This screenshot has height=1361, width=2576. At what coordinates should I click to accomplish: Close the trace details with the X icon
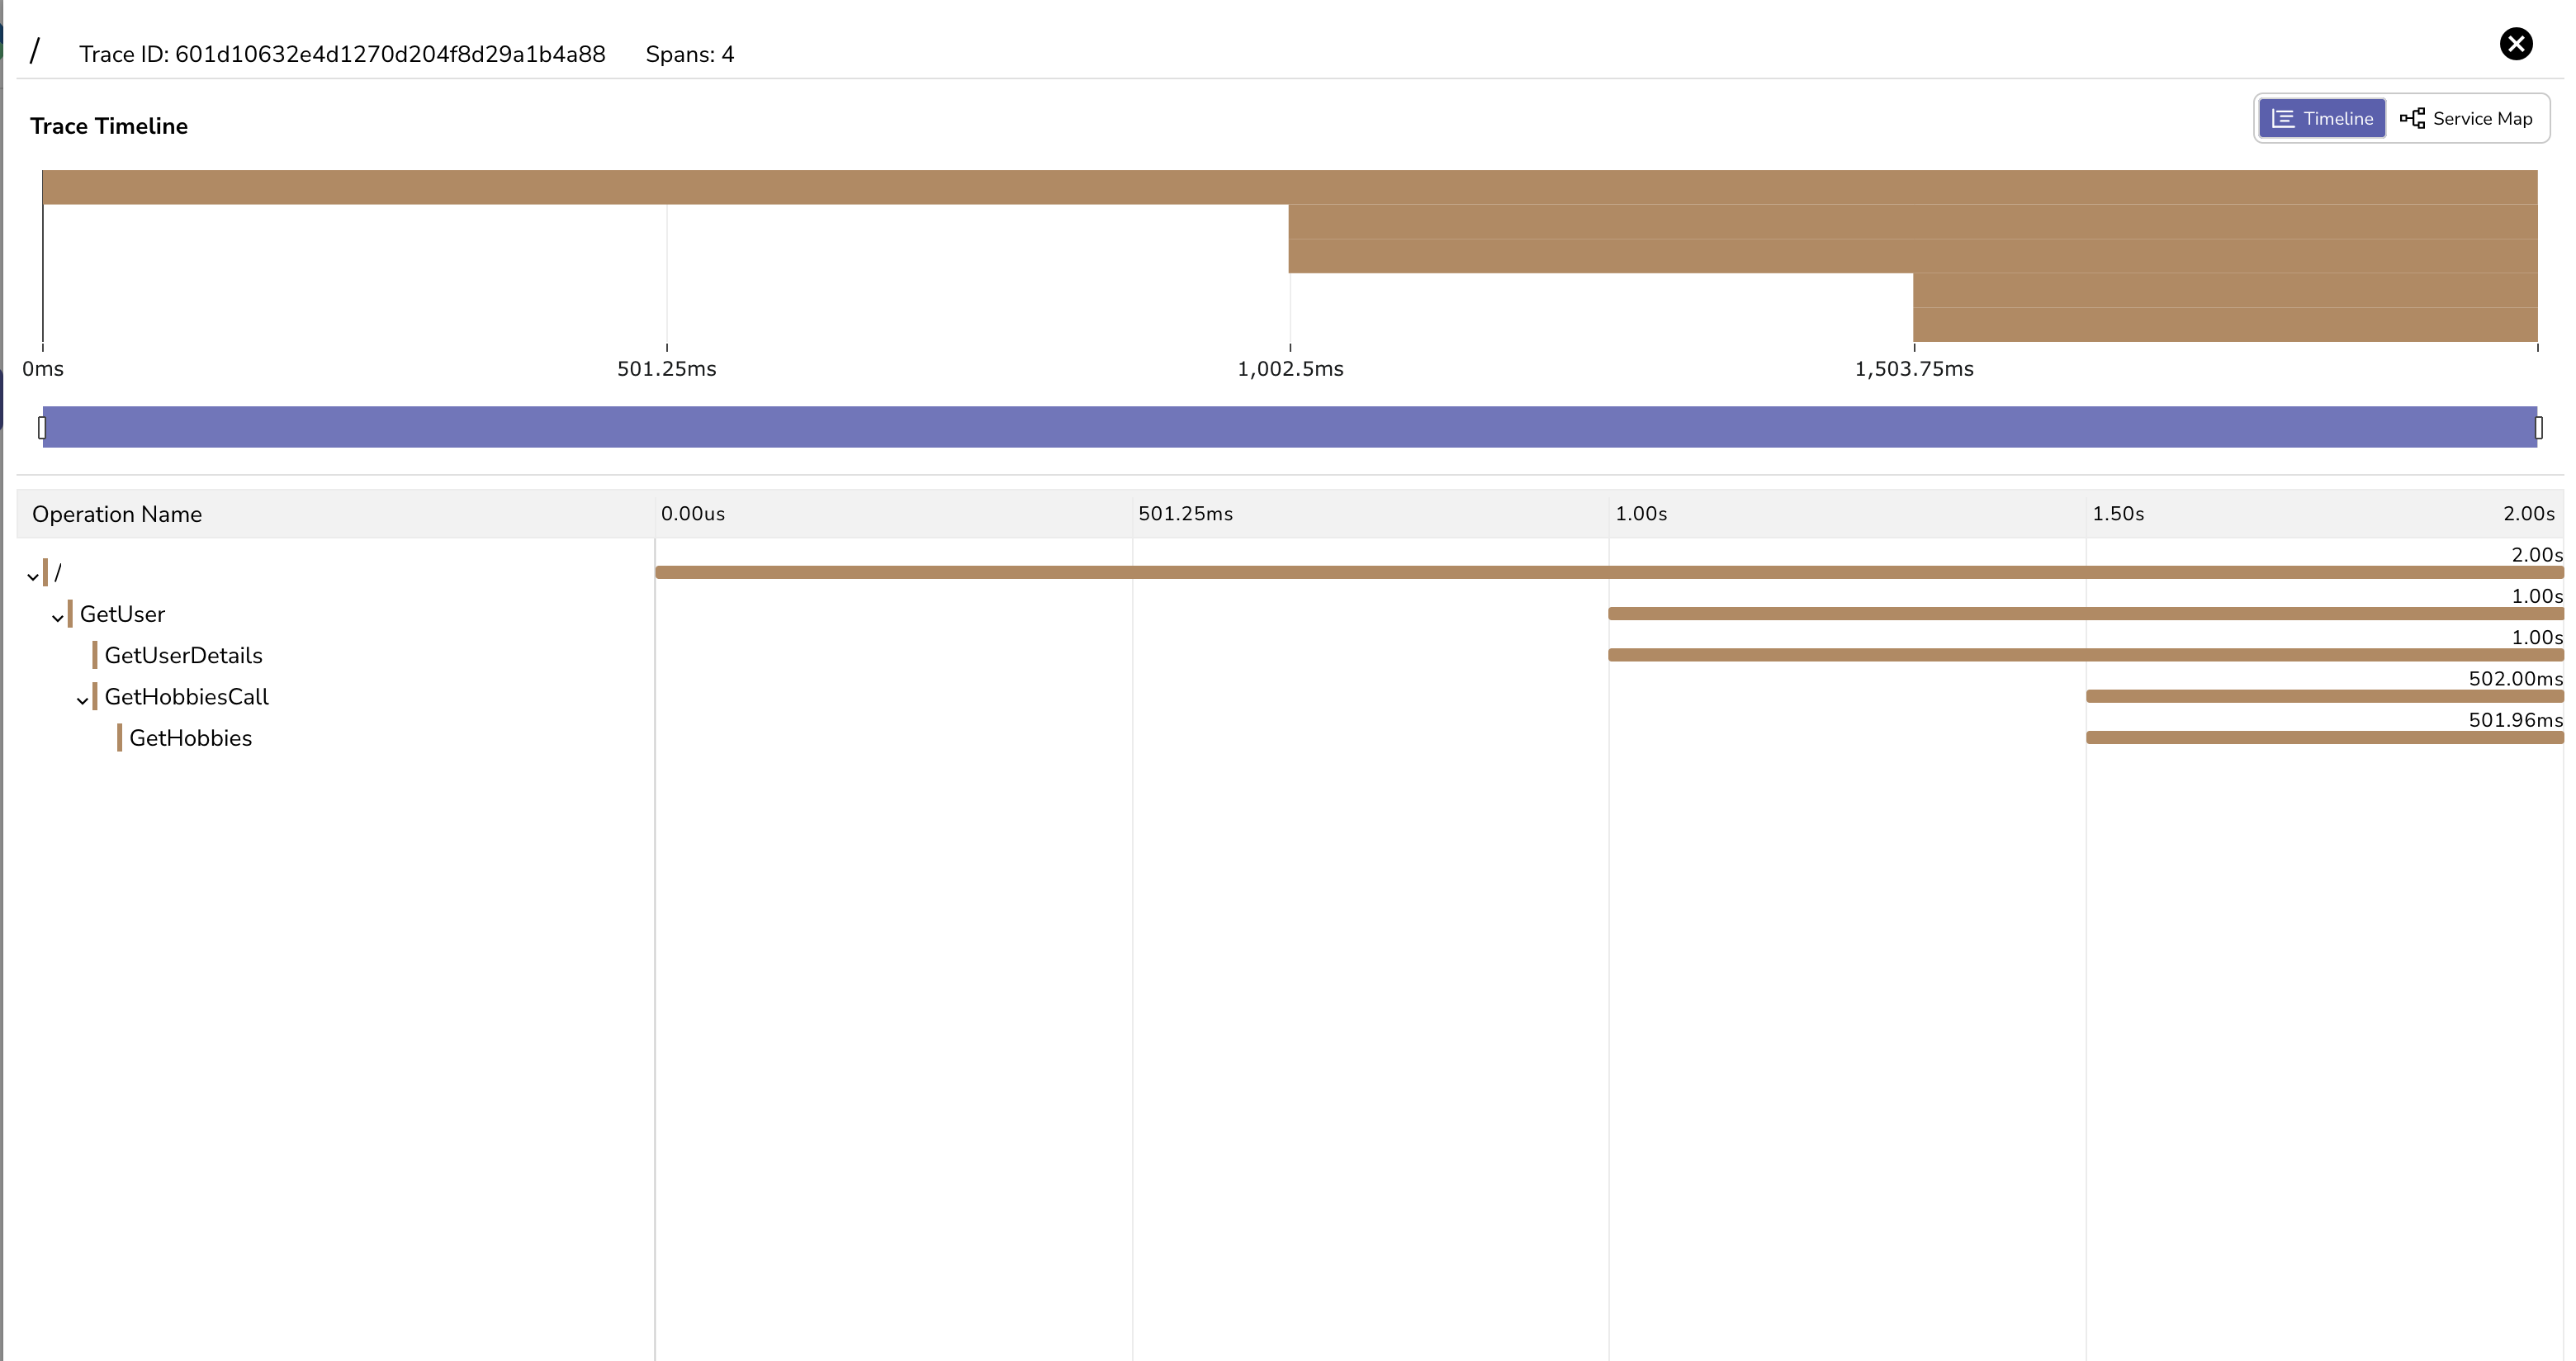click(2517, 43)
